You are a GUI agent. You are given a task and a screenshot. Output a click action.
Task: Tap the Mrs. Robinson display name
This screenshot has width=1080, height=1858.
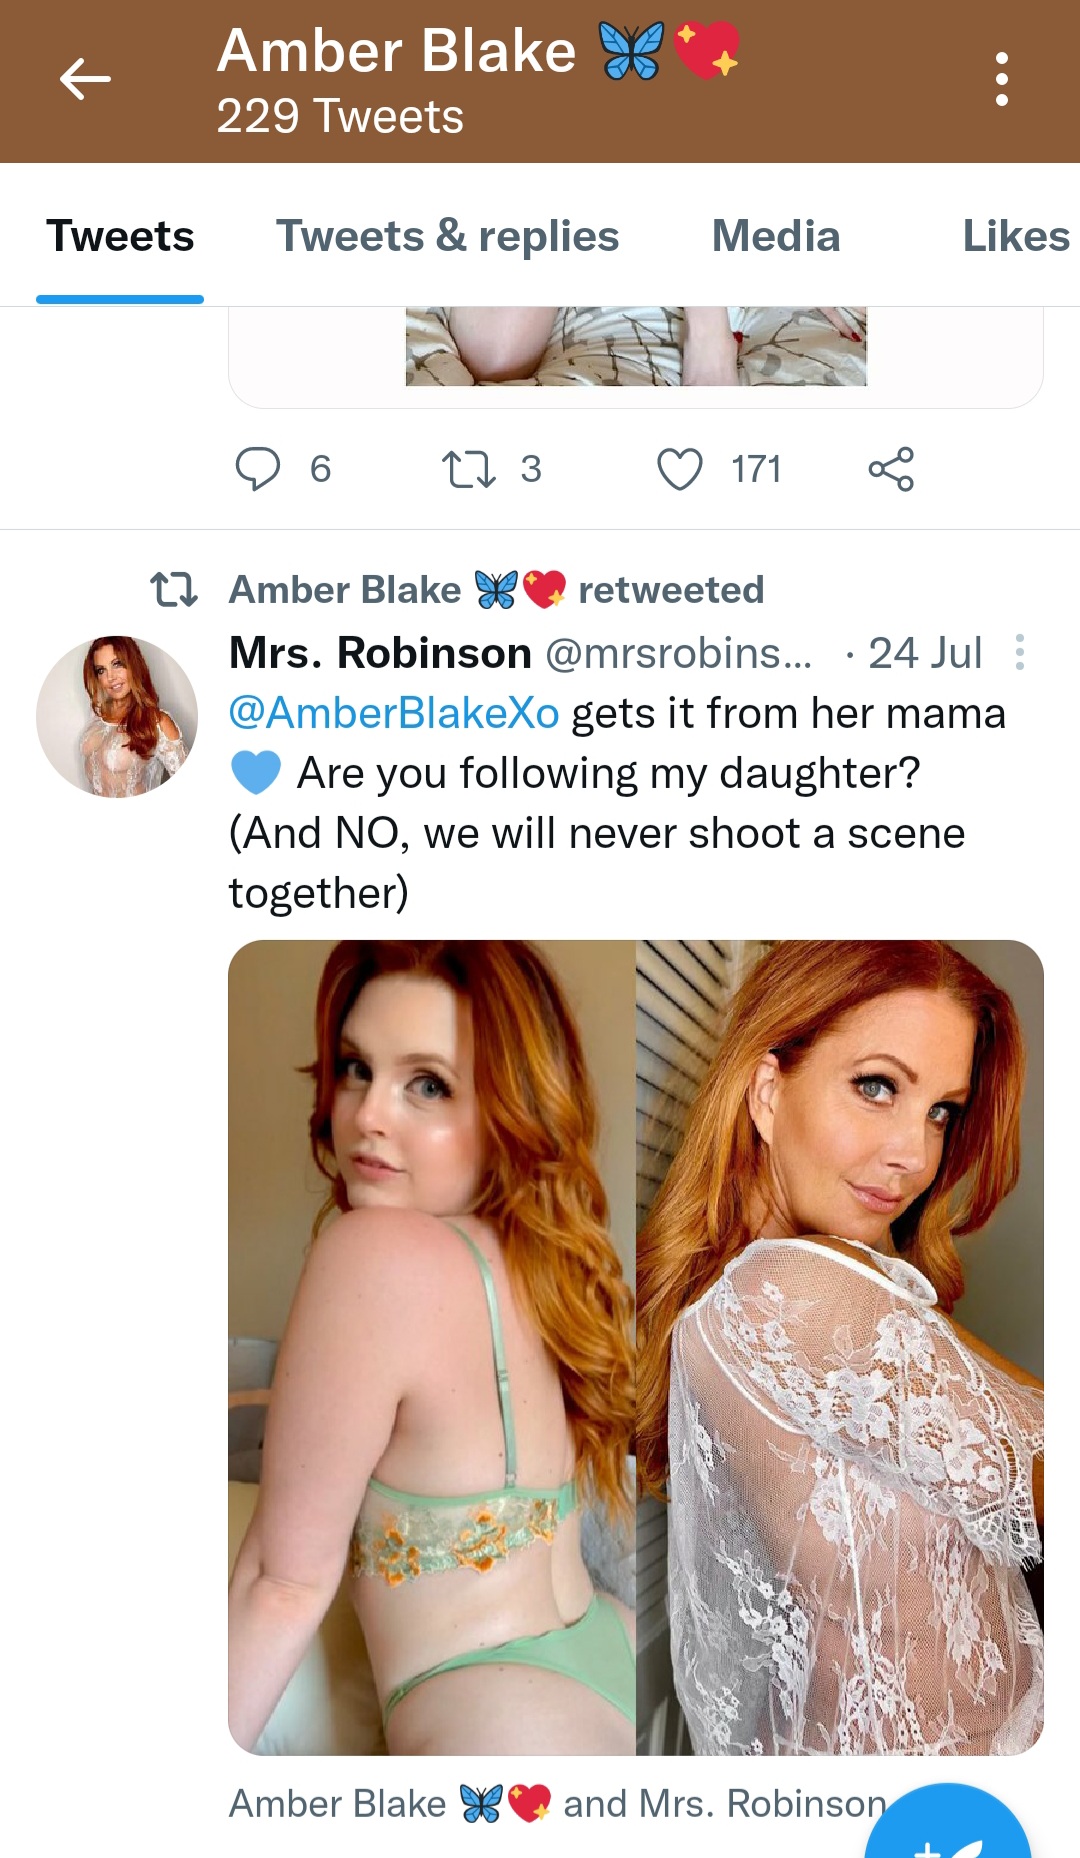click(x=380, y=653)
